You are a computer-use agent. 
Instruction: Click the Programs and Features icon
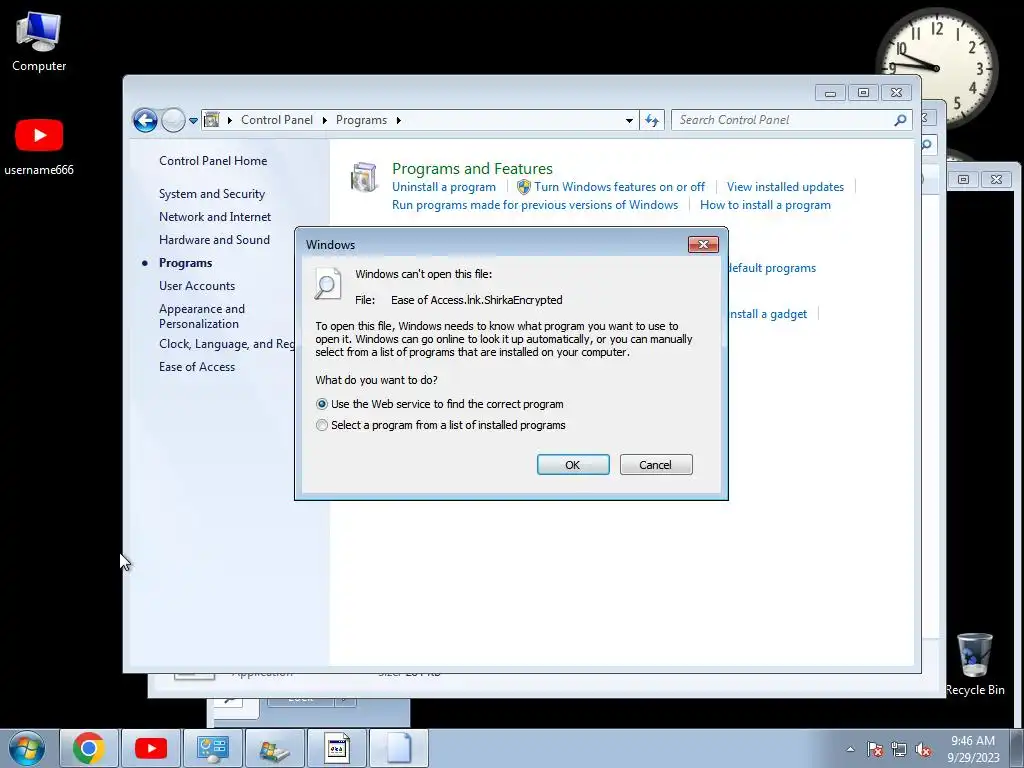[364, 178]
